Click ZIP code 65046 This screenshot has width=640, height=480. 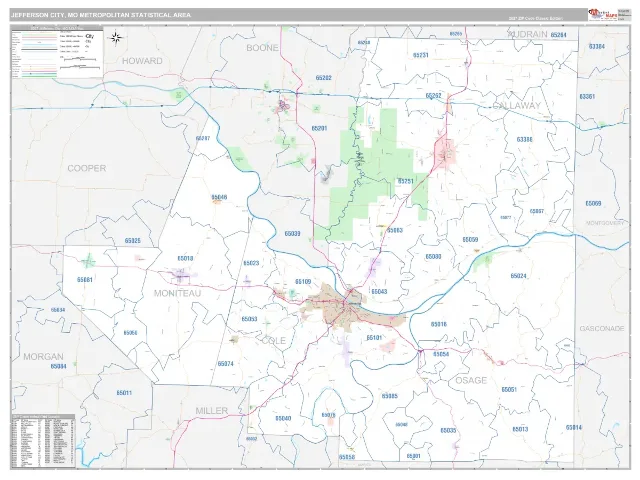click(x=219, y=197)
